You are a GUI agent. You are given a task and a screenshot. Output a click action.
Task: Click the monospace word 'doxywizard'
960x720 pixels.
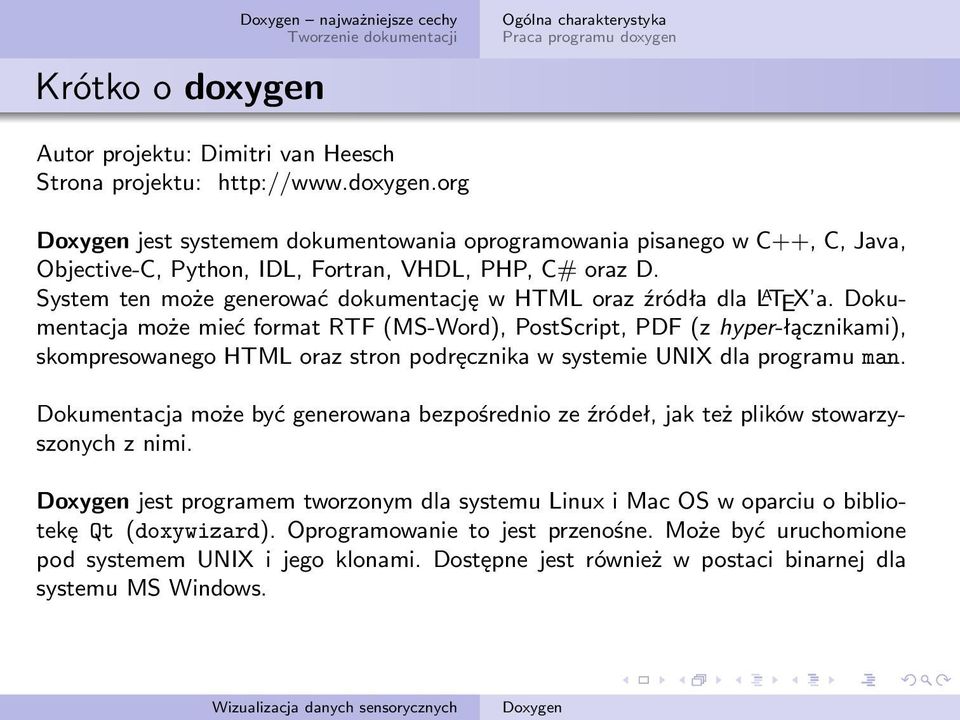click(197, 531)
